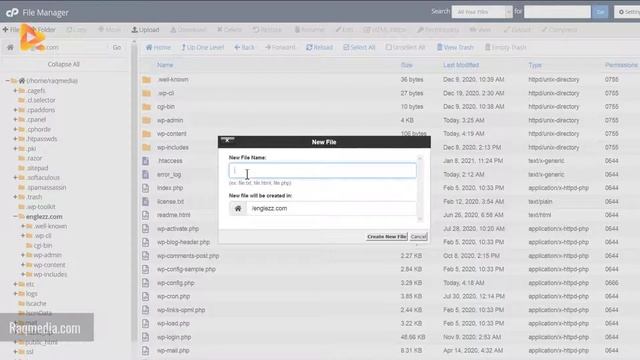Click Collapse All in the folder tree
This screenshot has width=640, height=360.
pyautogui.click(x=64, y=64)
